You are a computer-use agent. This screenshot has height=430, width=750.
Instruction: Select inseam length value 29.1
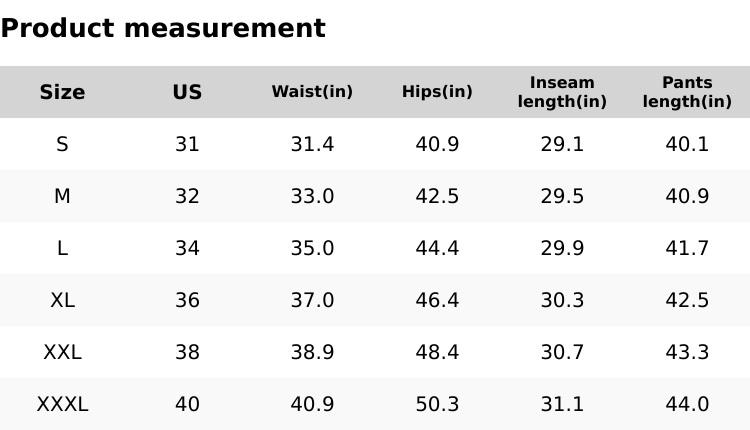tap(562, 144)
